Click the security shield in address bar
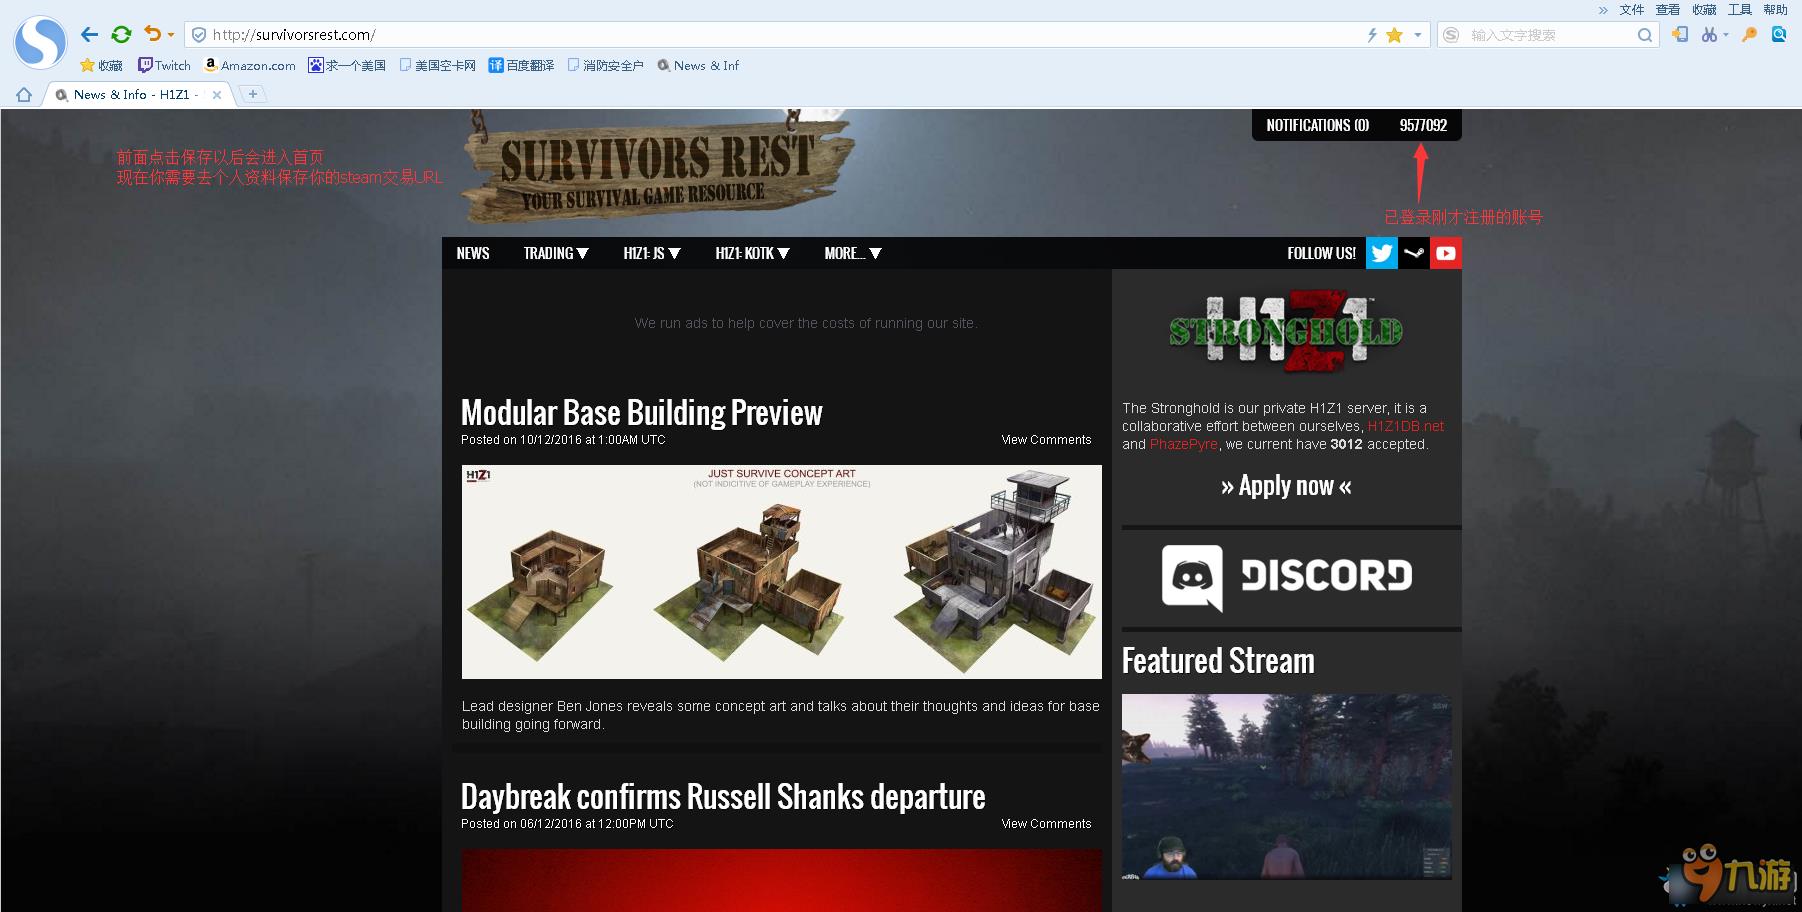The width and height of the screenshot is (1802, 912). [199, 35]
